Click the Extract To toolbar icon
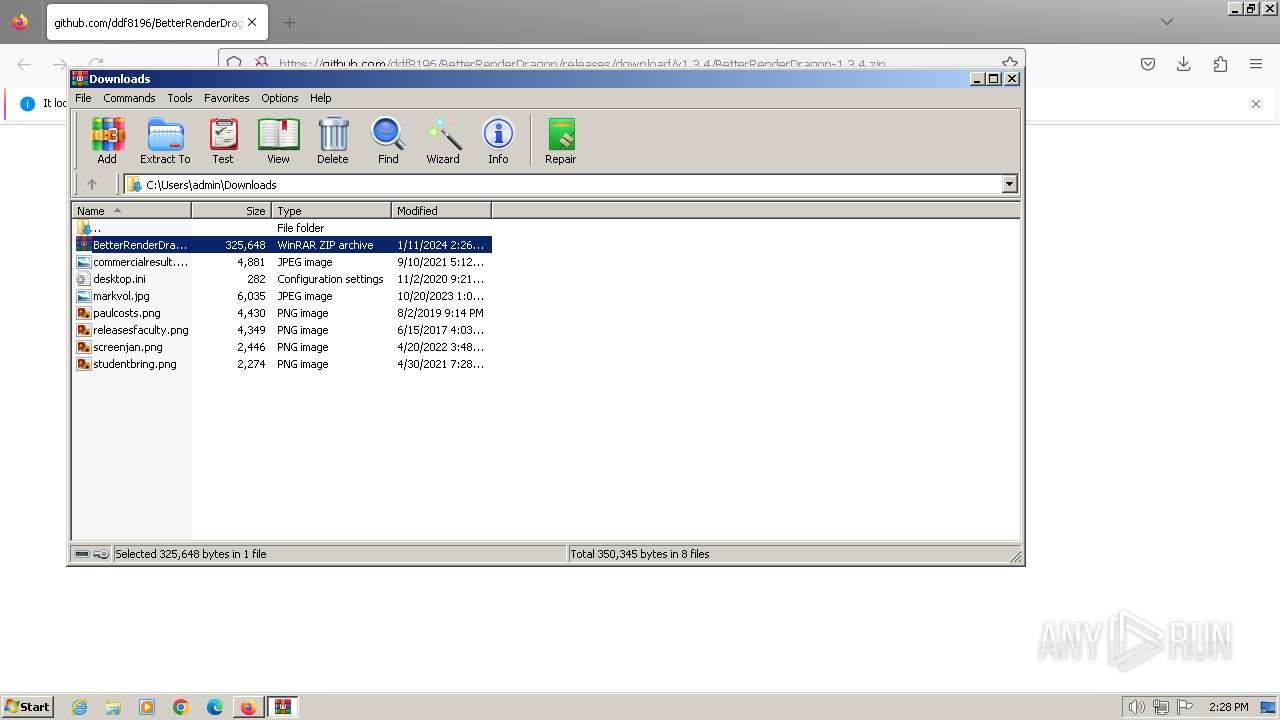1280x720 pixels. (x=165, y=140)
